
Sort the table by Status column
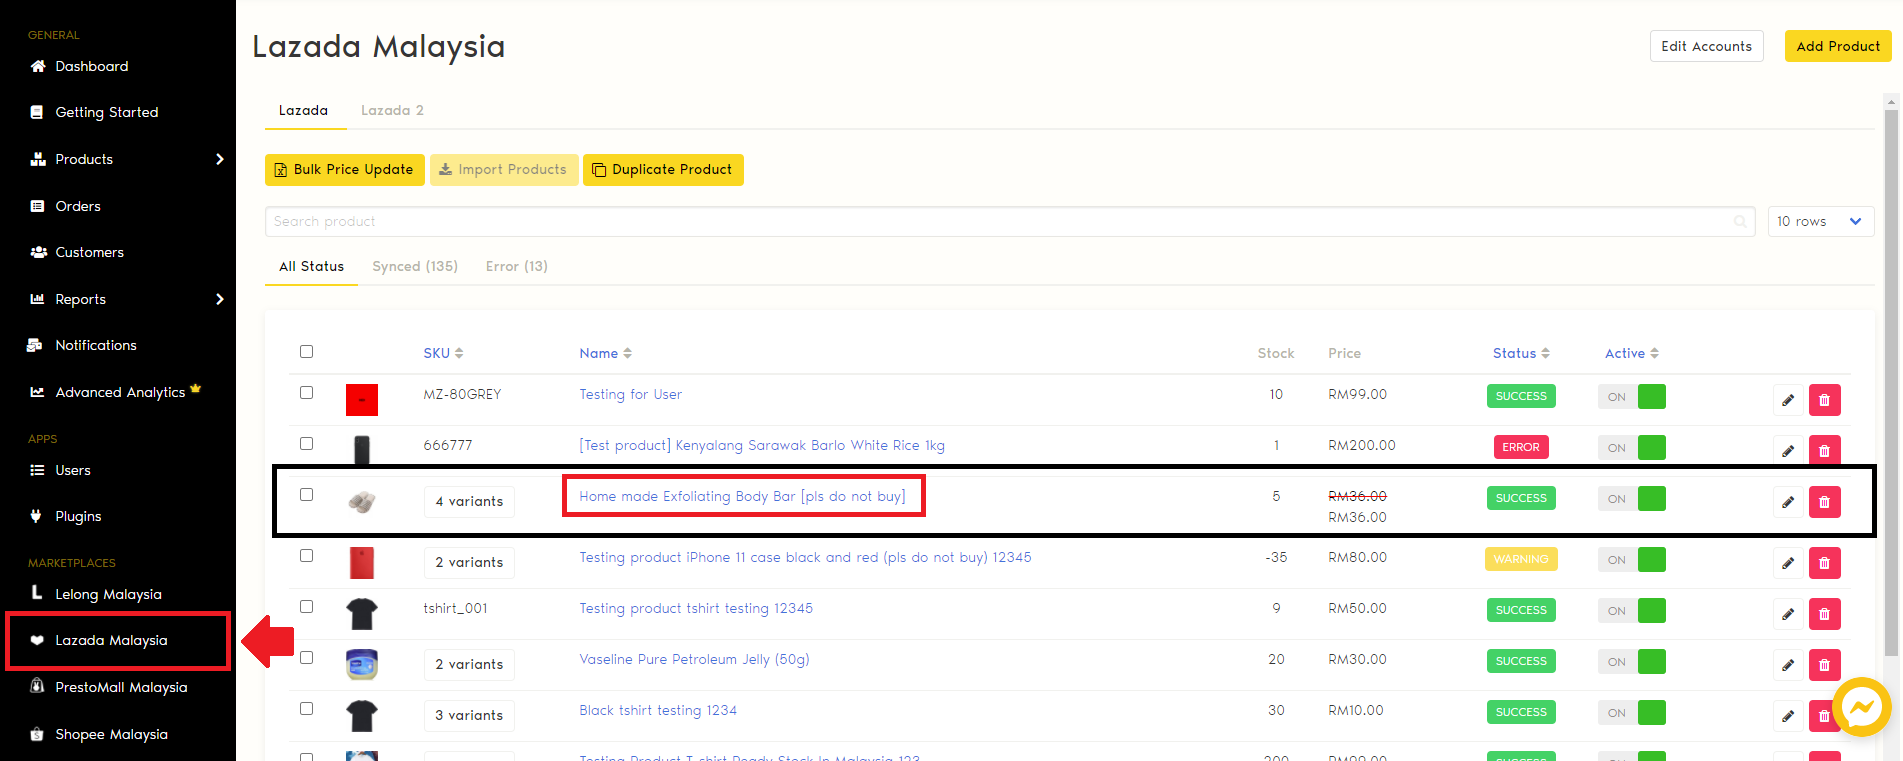1521,353
